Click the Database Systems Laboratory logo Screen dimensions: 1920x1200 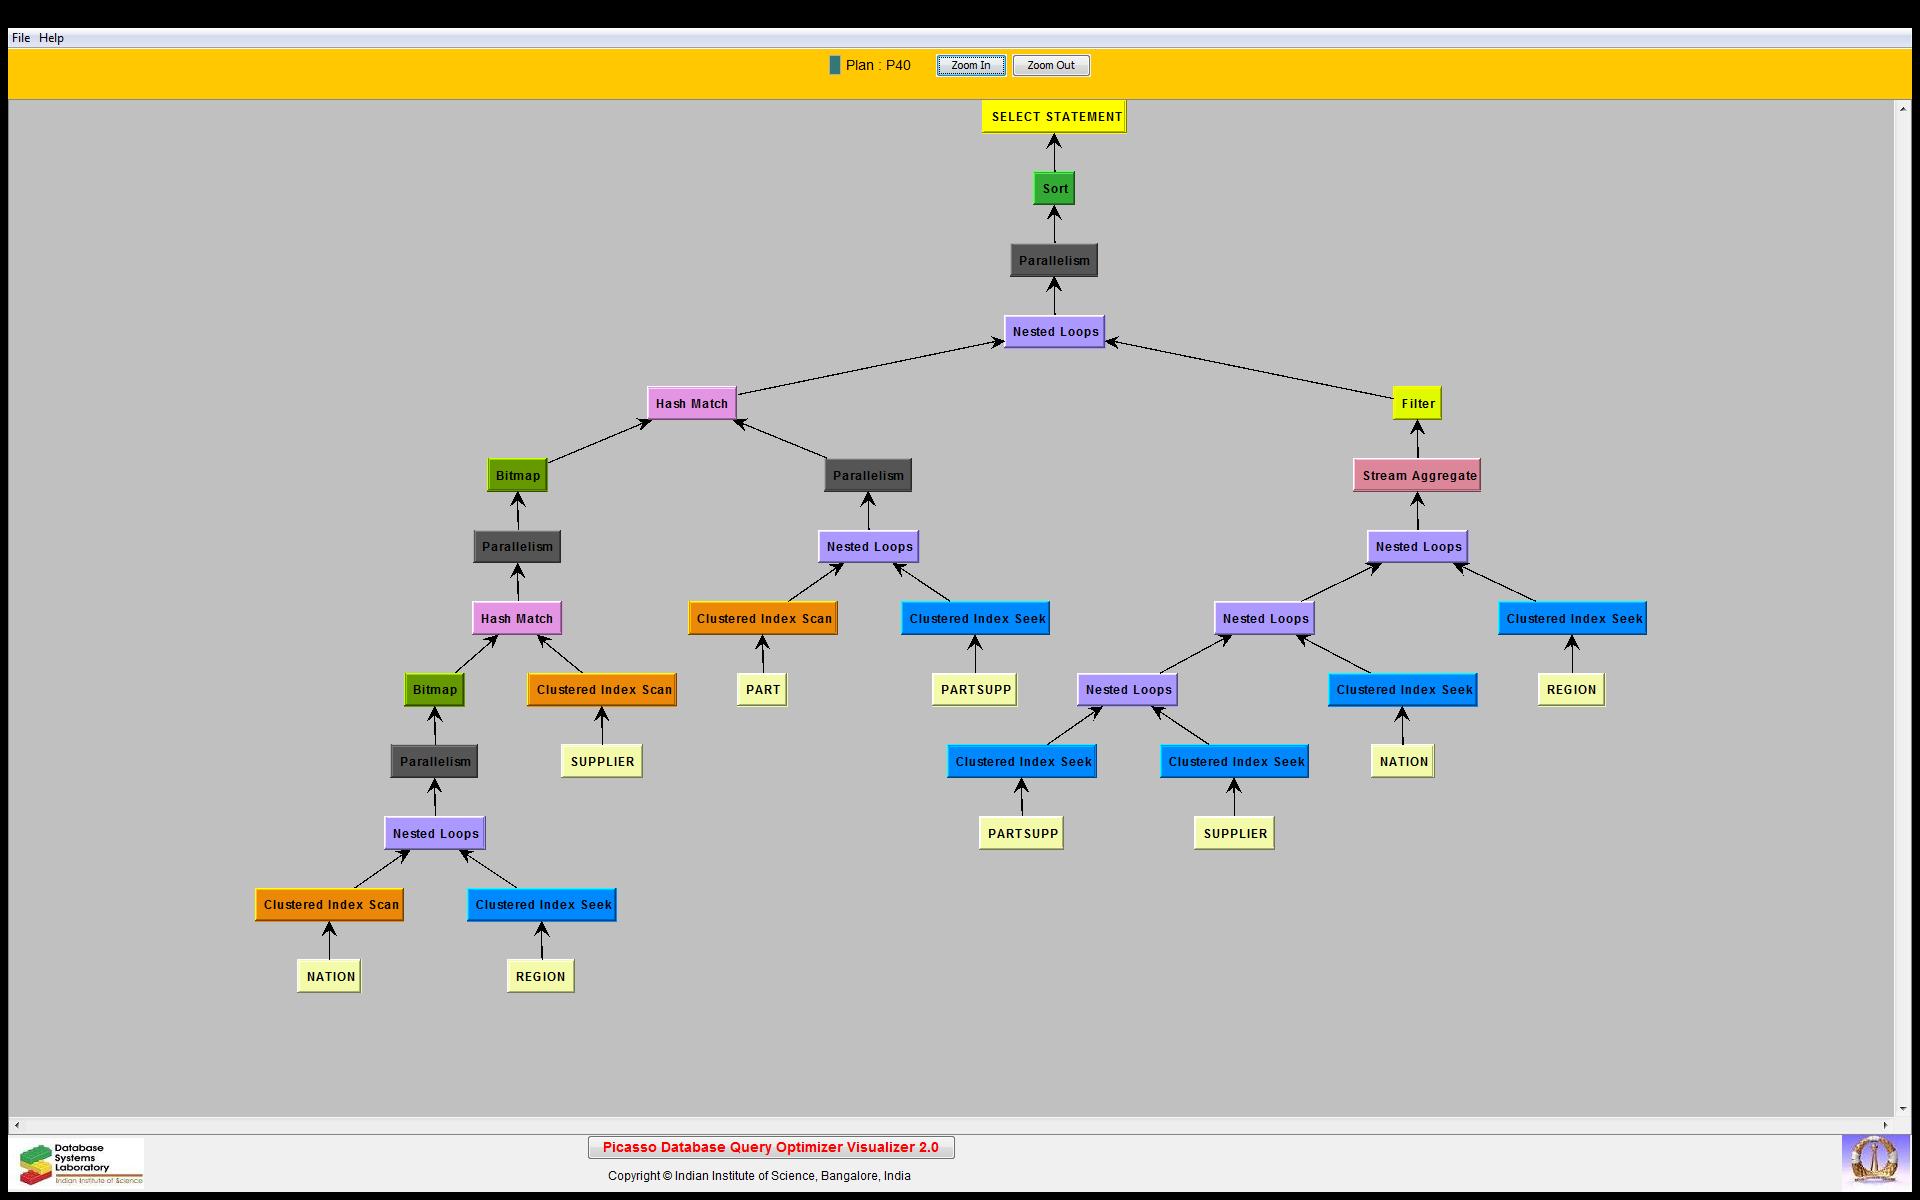tap(80, 1163)
